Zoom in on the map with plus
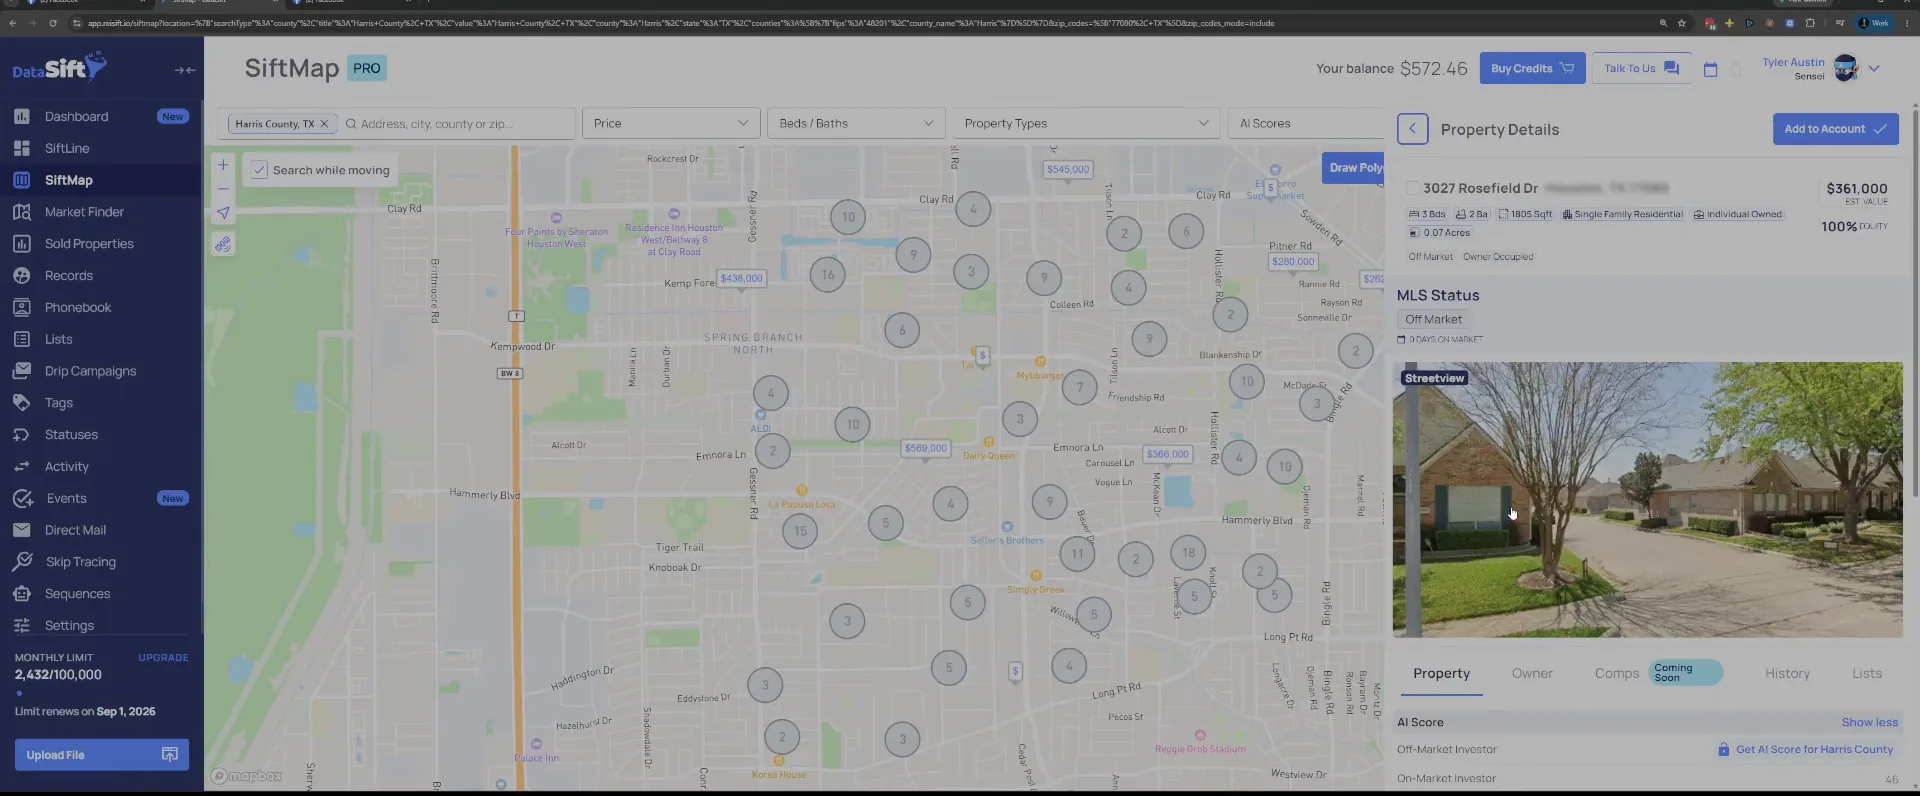 point(223,165)
